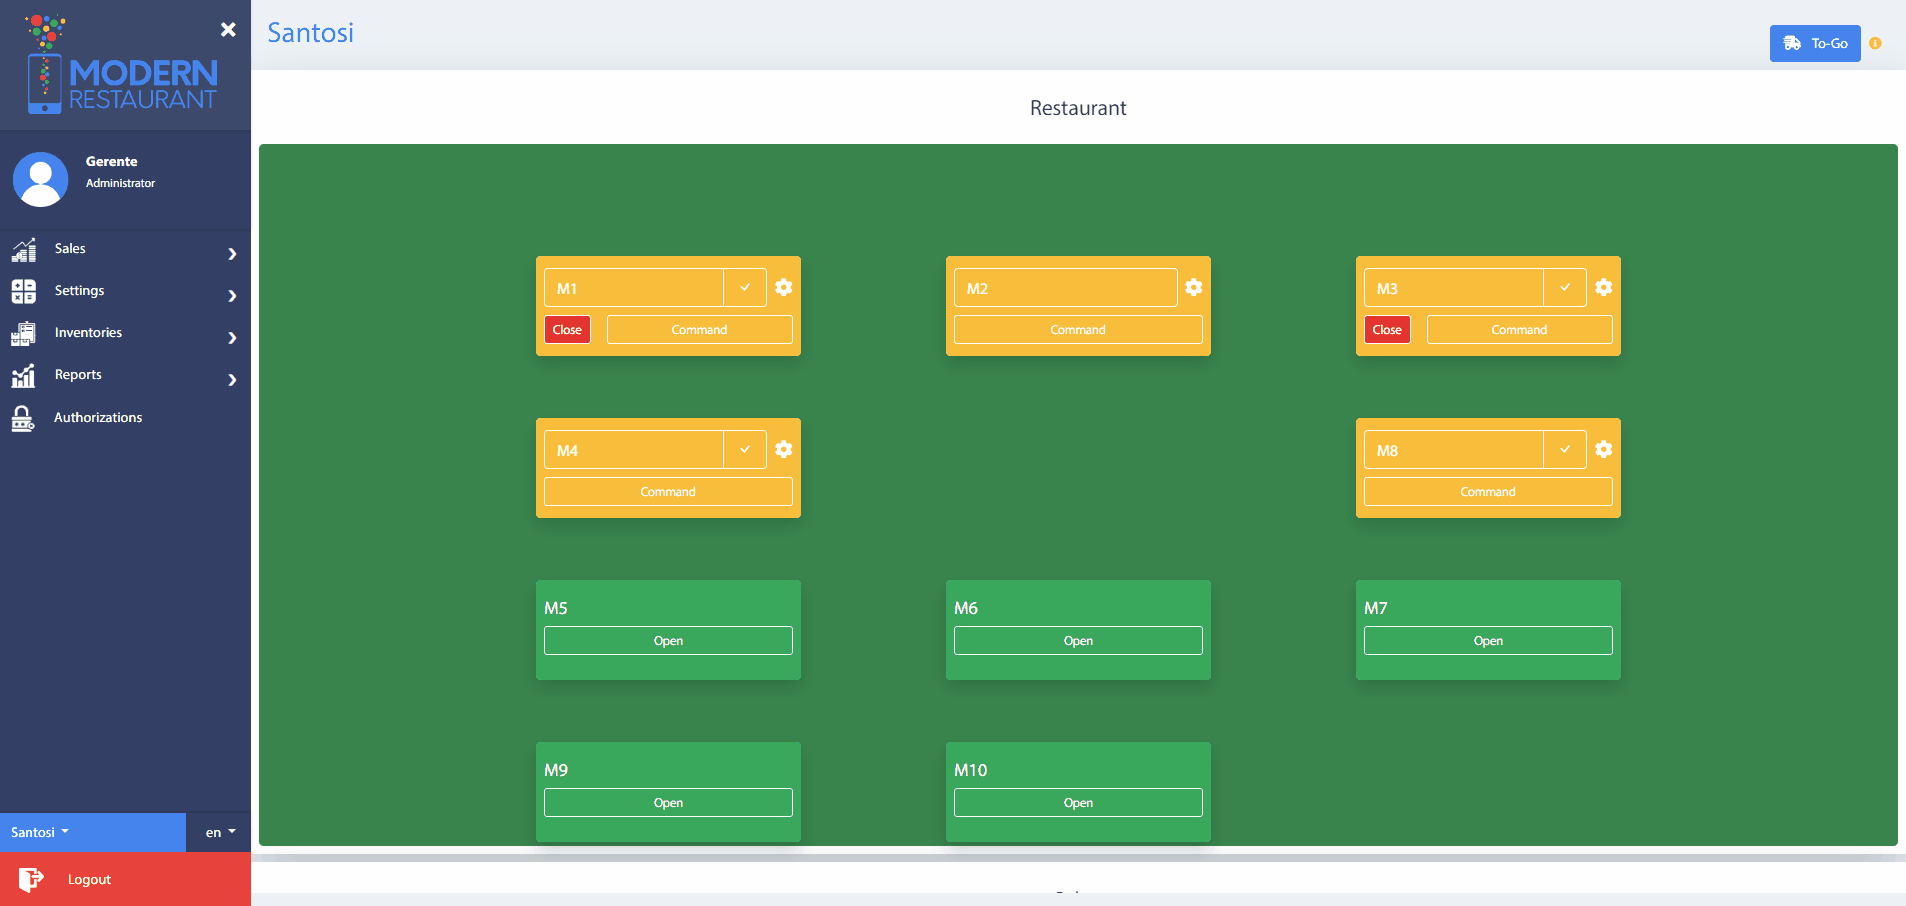Click the orange info icon near To-Go
This screenshot has width=1906, height=906.
[1875, 43]
